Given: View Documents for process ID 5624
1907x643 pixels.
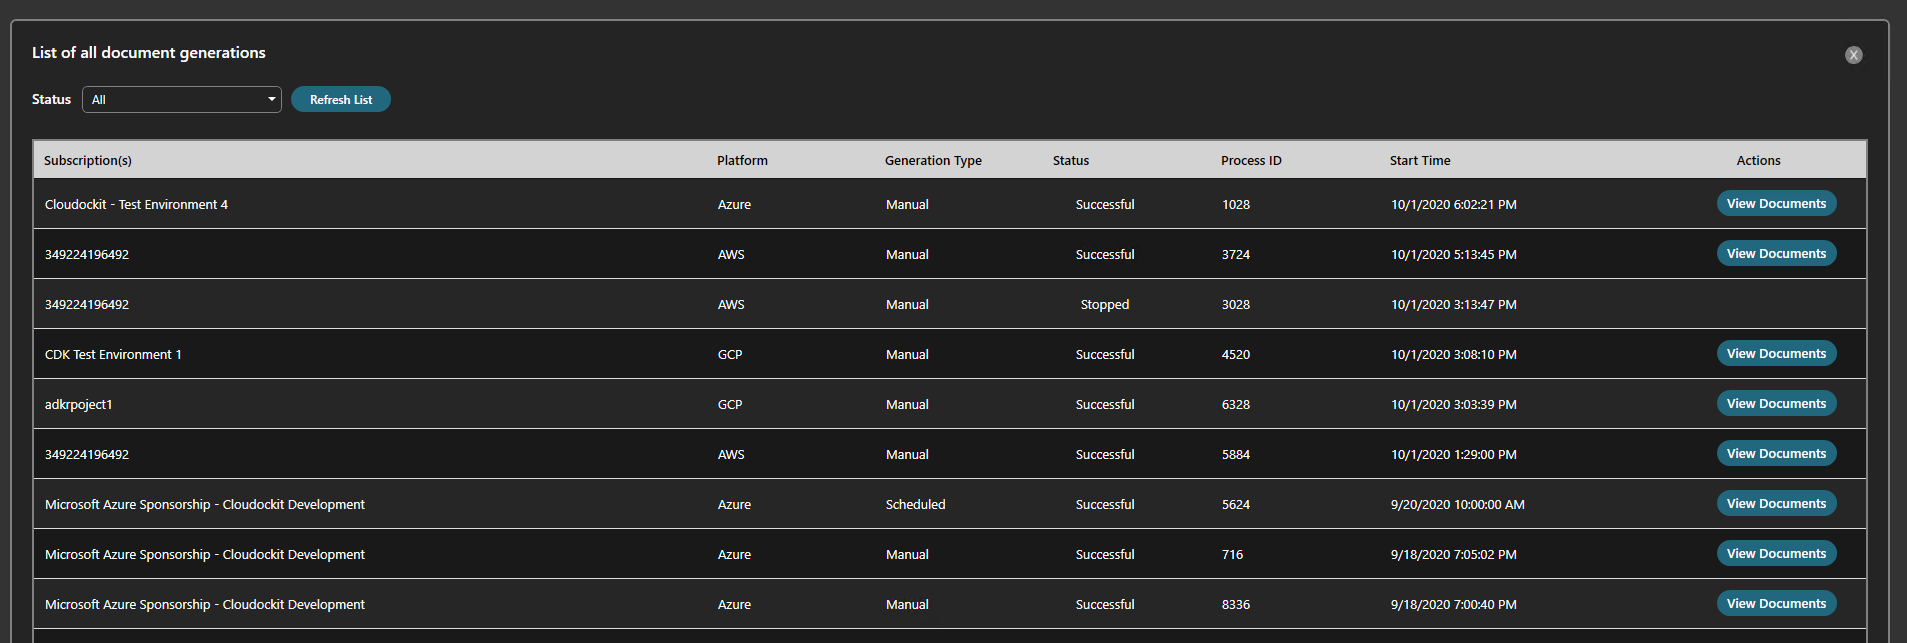Looking at the screenshot, I should click(1776, 503).
